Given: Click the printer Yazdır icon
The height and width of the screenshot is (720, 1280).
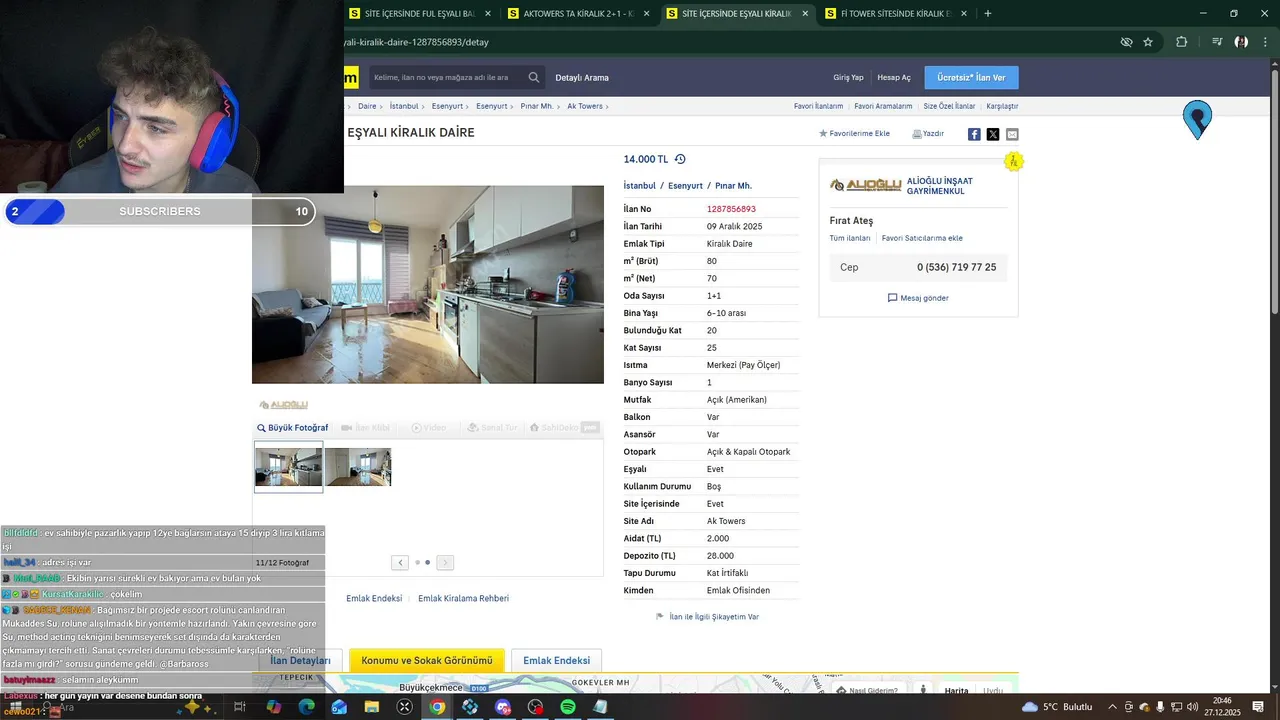Looking at the screenshot, I should tap(917, 133).
